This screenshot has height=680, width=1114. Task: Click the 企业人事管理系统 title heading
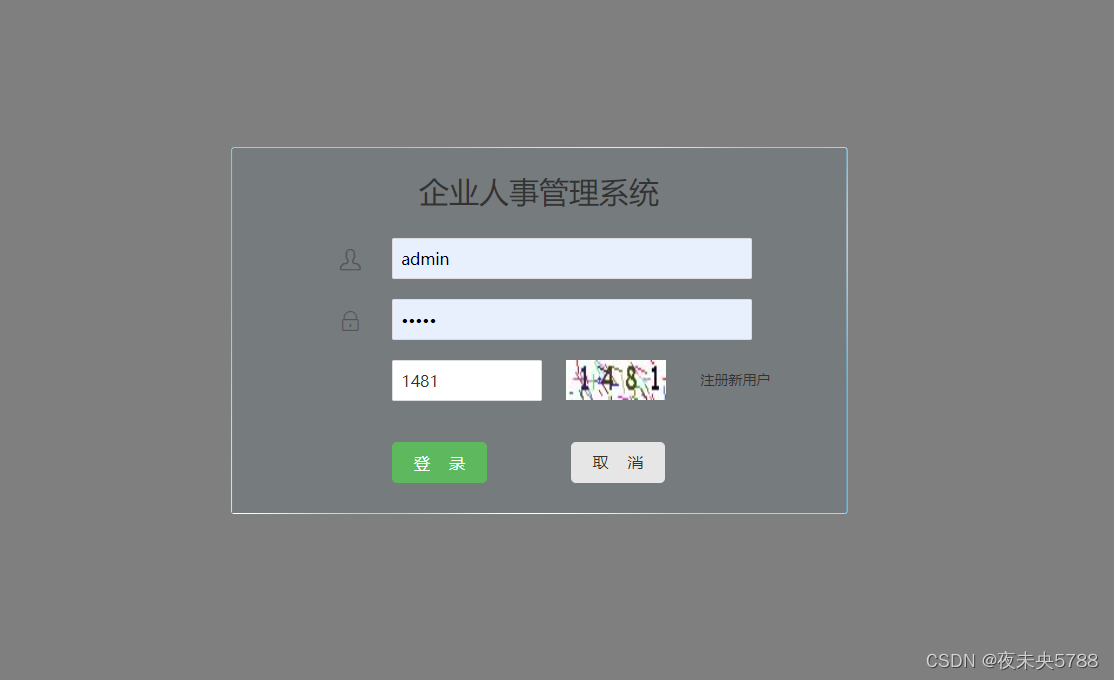[539, 193]
